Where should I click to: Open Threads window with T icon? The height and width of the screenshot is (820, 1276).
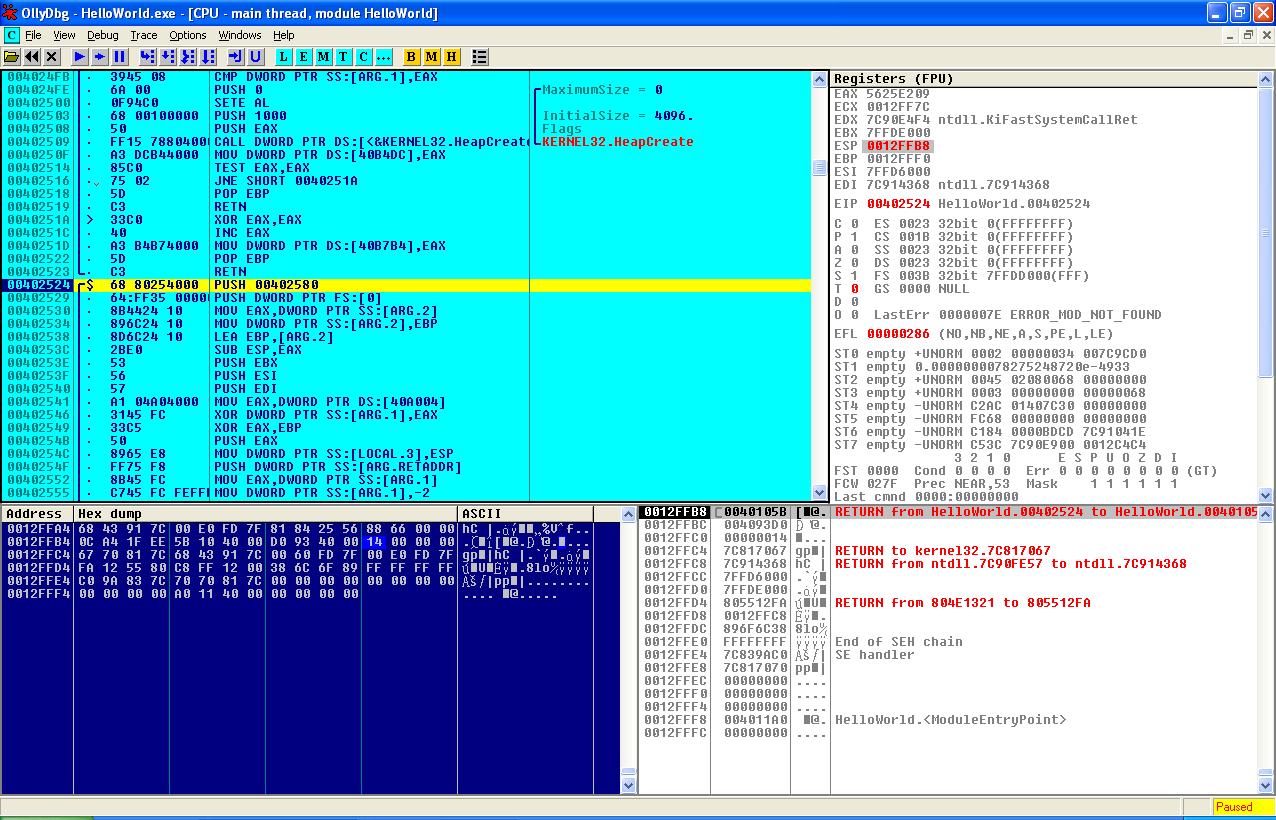pos(344,57)
